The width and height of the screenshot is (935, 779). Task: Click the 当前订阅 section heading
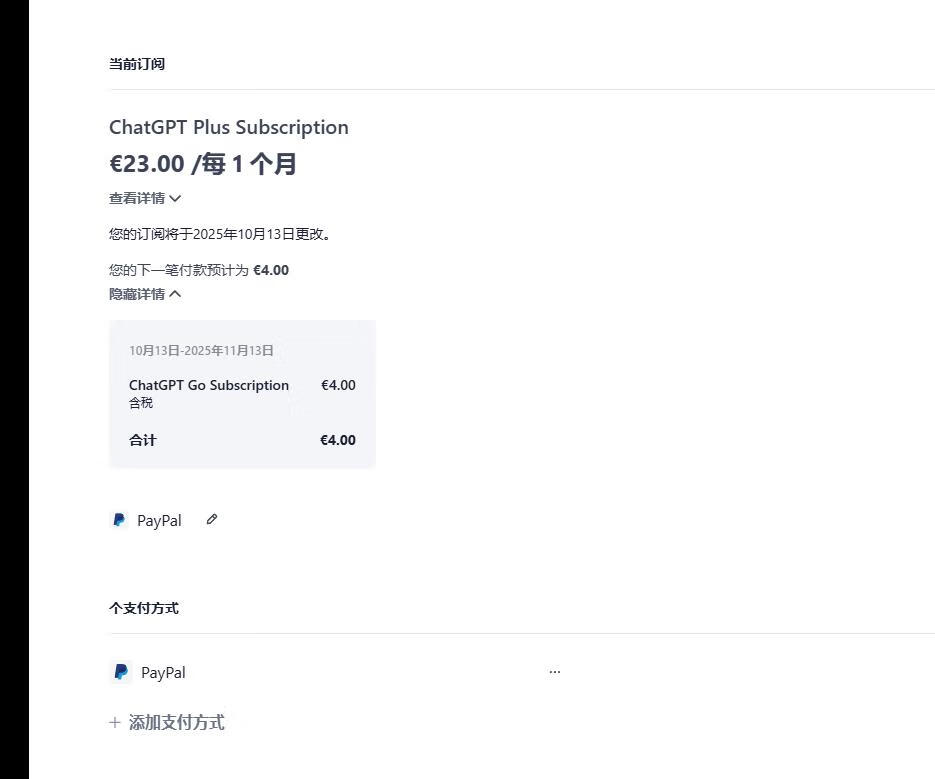click(x=137, y=64)
